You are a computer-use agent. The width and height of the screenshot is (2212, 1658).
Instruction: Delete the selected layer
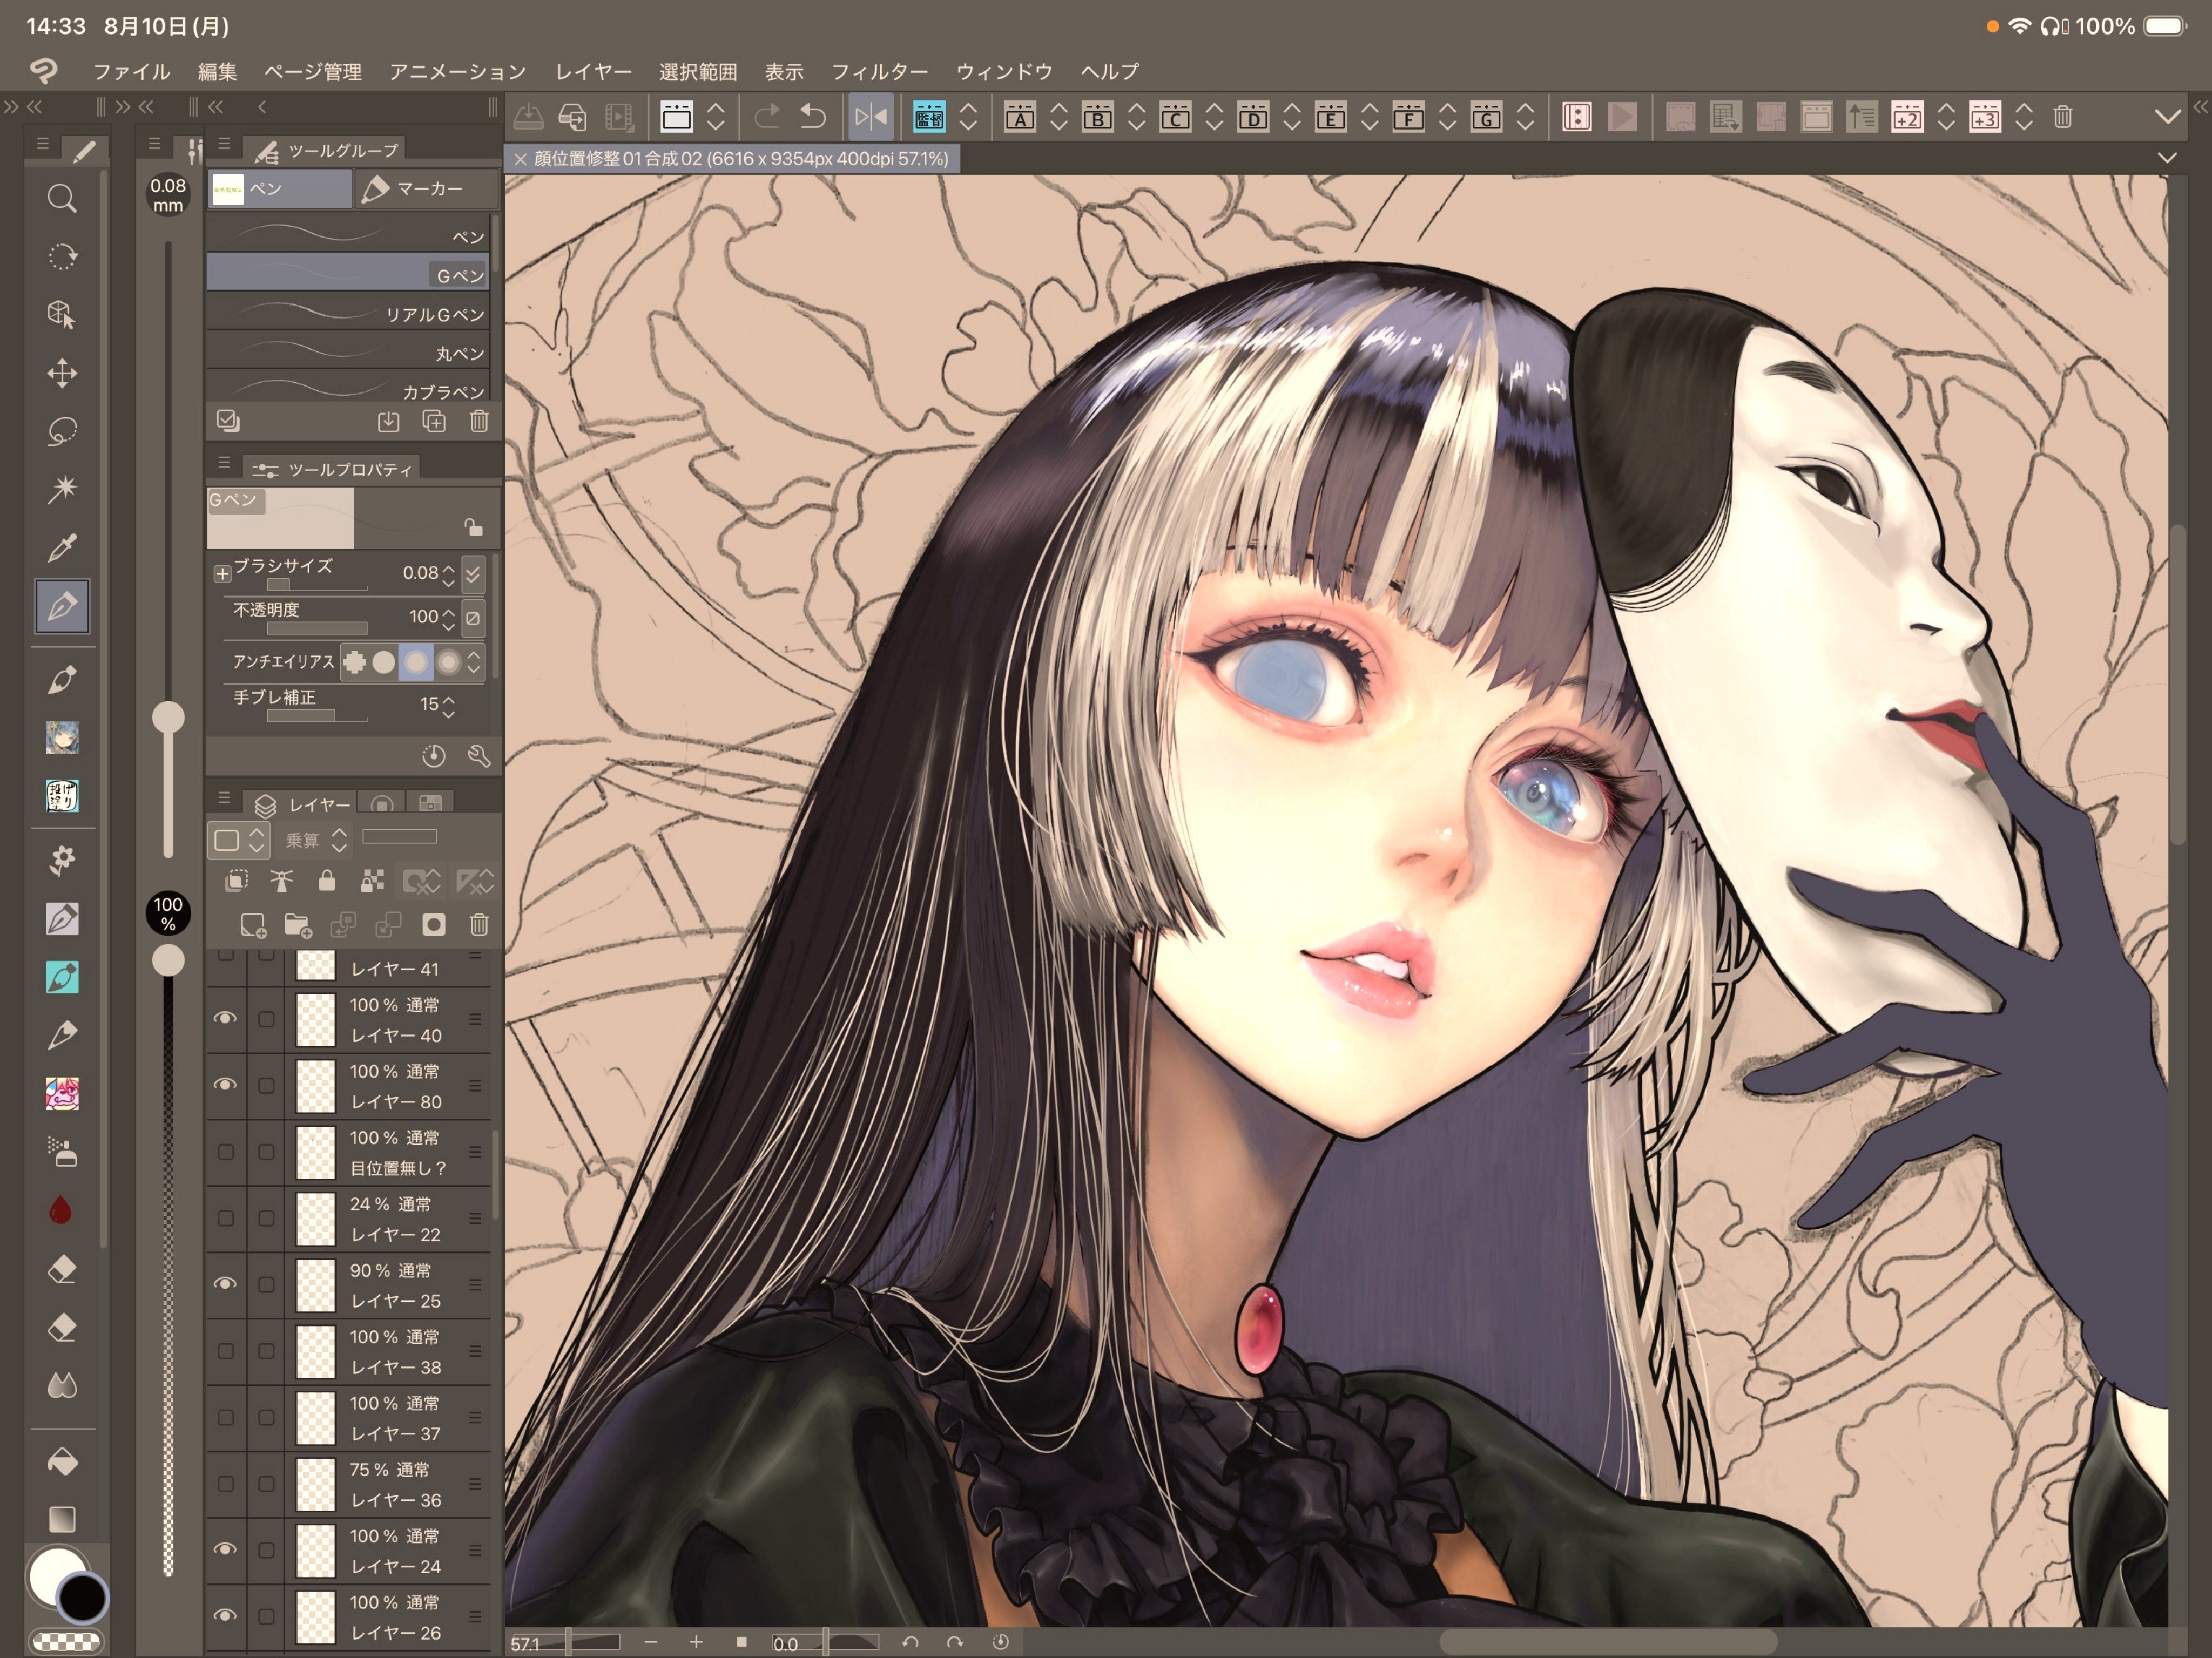[479, 925]
